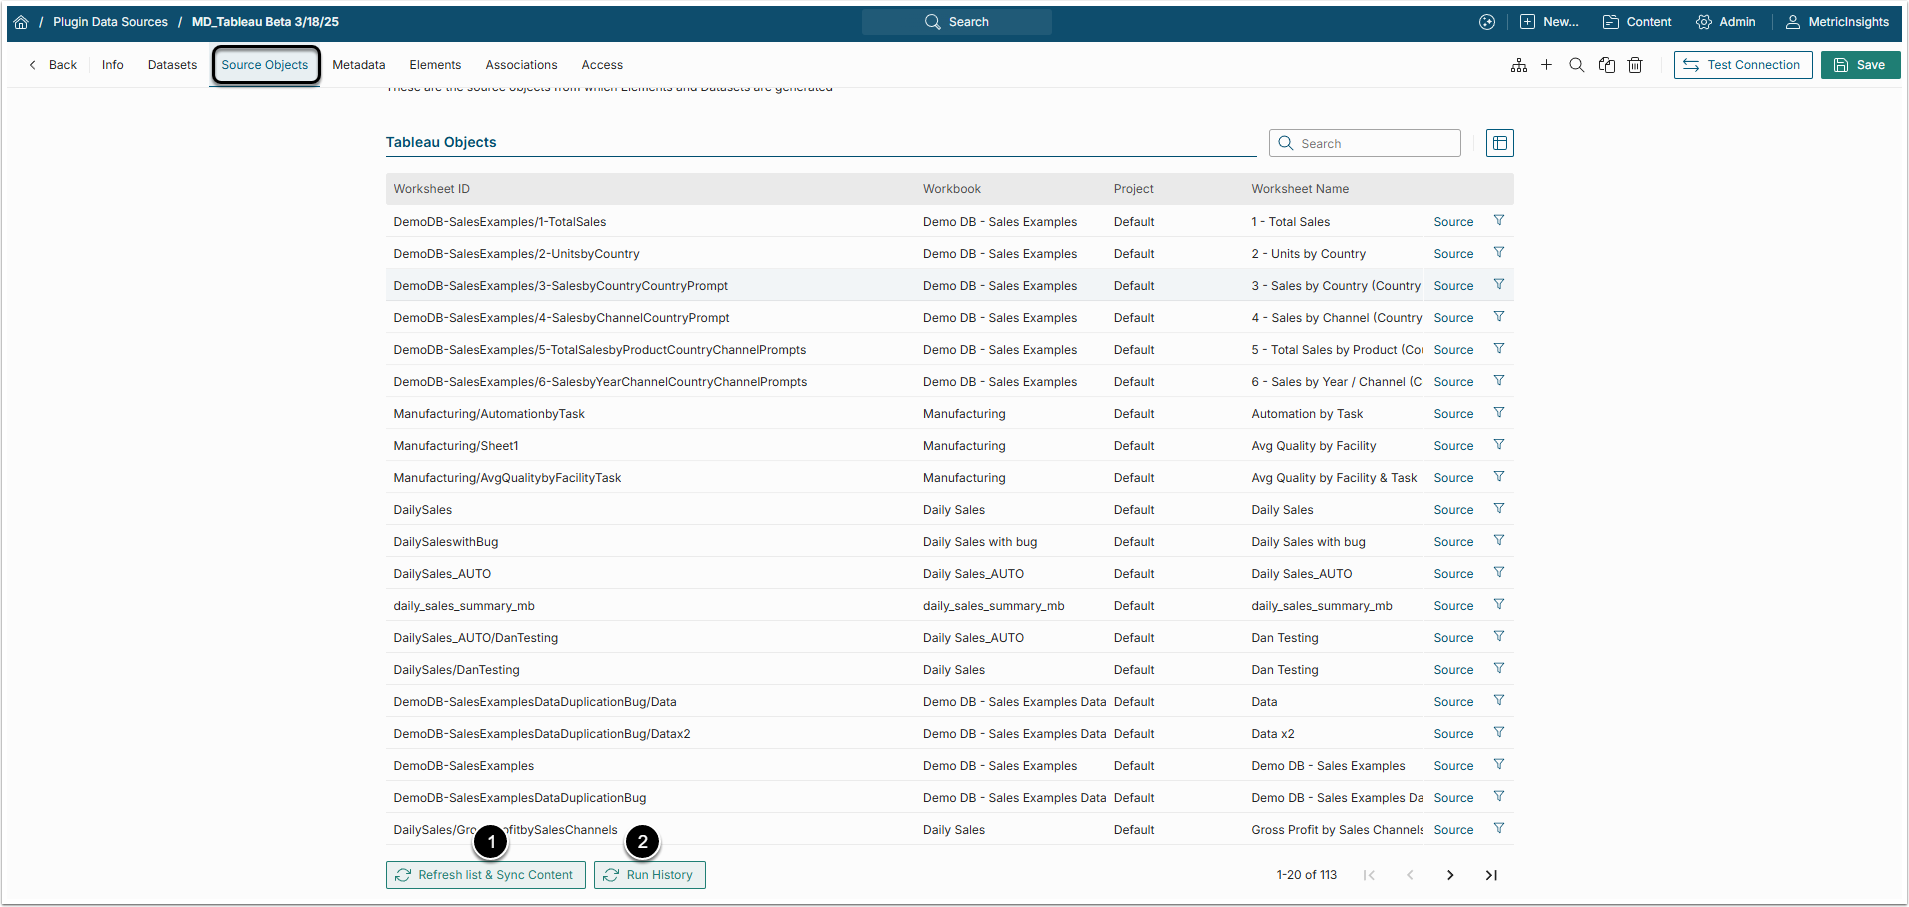The height and width of the screenshot is (907, 1909).
Task: Switch to the Metadata tab
Action: 358,65
